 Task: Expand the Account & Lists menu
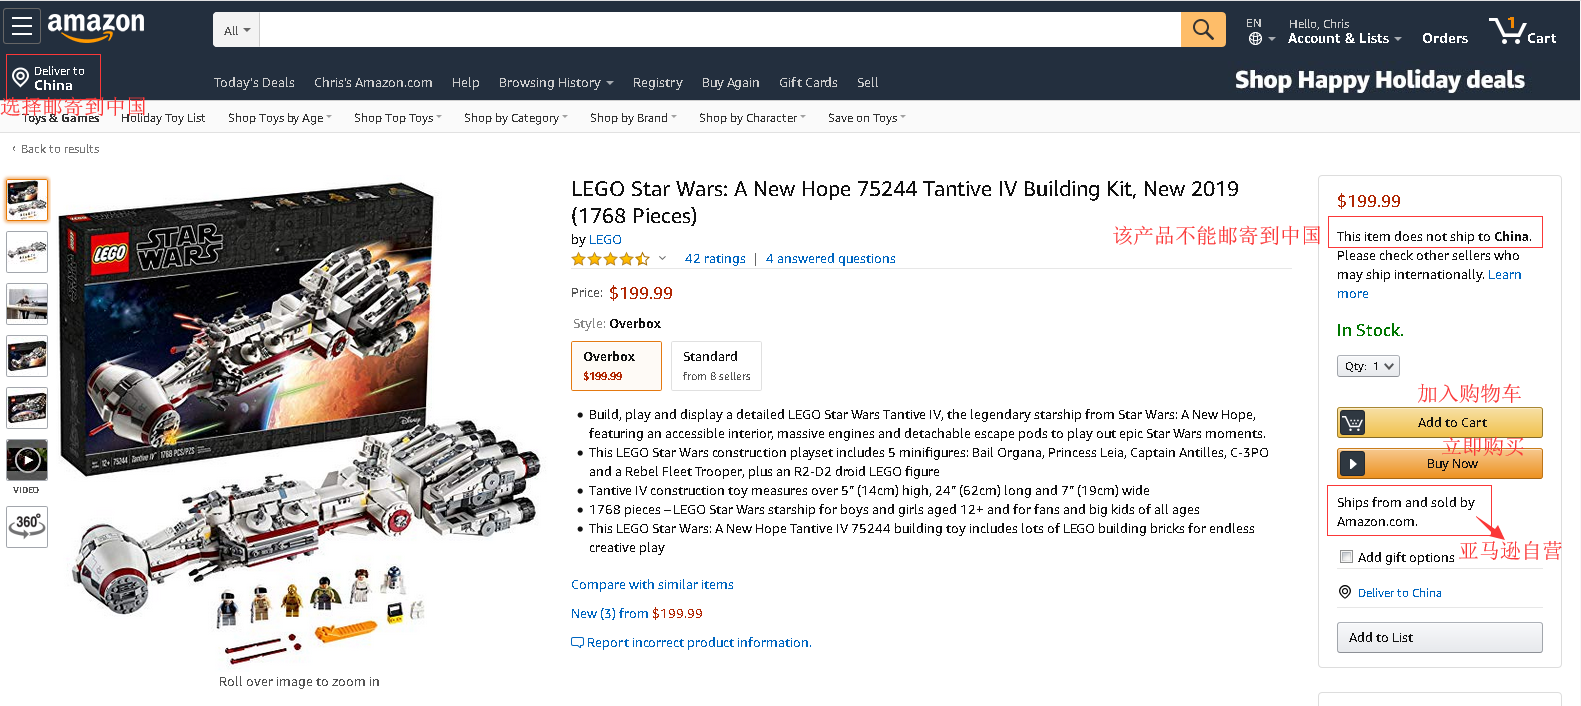(x=1344, y=38)
